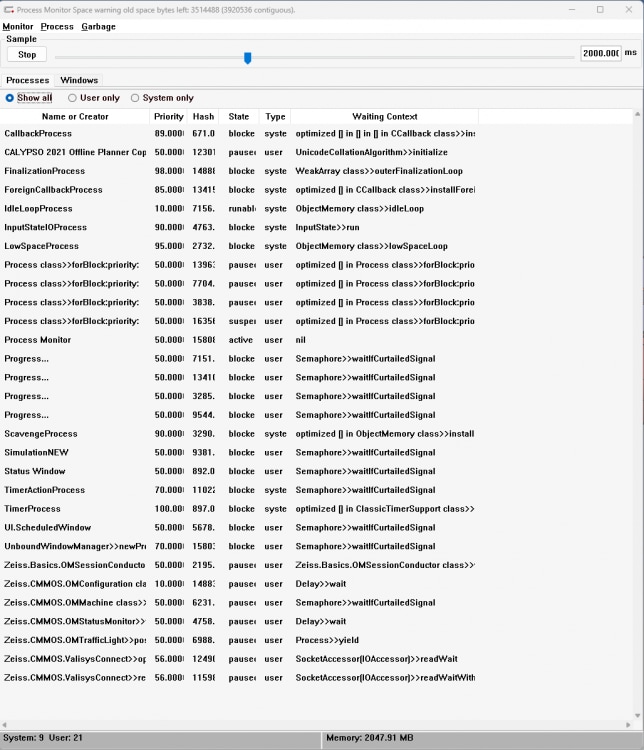Open the Process menu

tap(57, 27)
